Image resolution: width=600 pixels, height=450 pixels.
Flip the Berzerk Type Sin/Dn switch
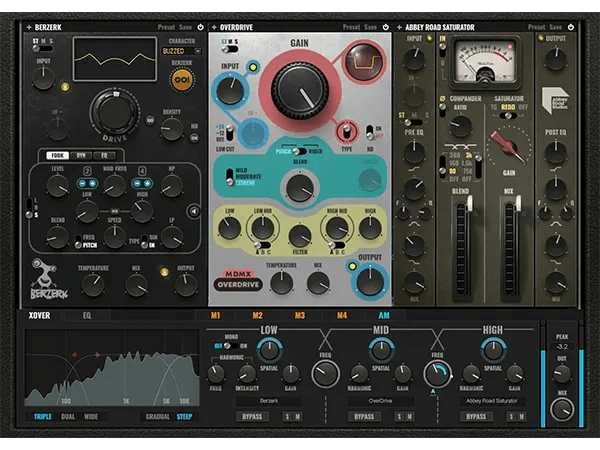[x=144, y=241]
